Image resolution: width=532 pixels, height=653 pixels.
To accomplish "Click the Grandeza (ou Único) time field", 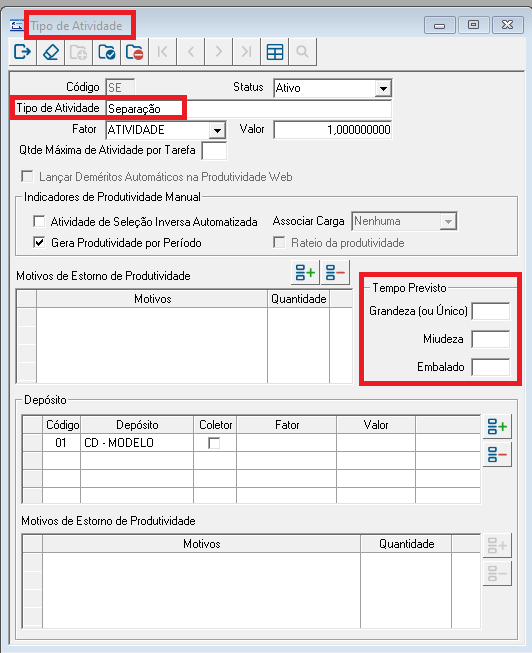I will pyautogui.click(x=491, y=311).
